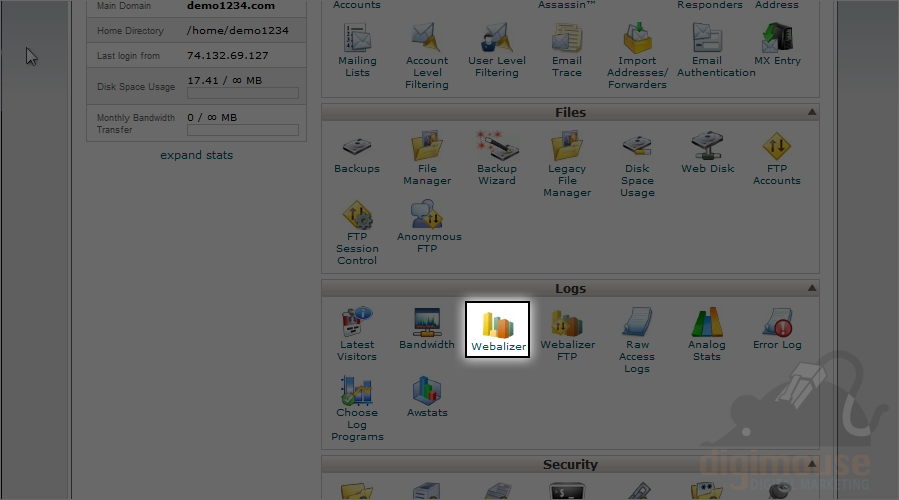Open FTP Session Control
The width and height of the screenshot is (899, 500).
point(357,233)
